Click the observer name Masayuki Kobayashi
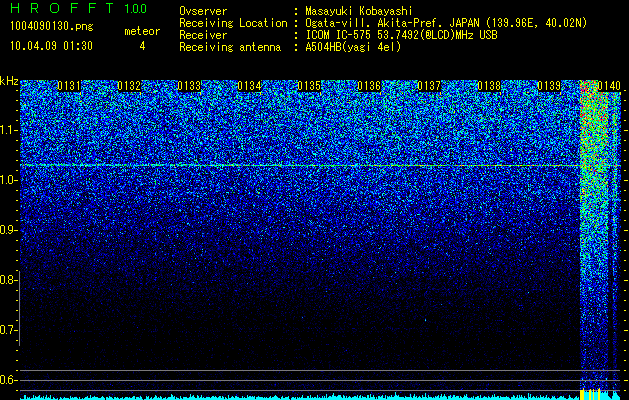The image size is (629, 400). coord(359,11)
